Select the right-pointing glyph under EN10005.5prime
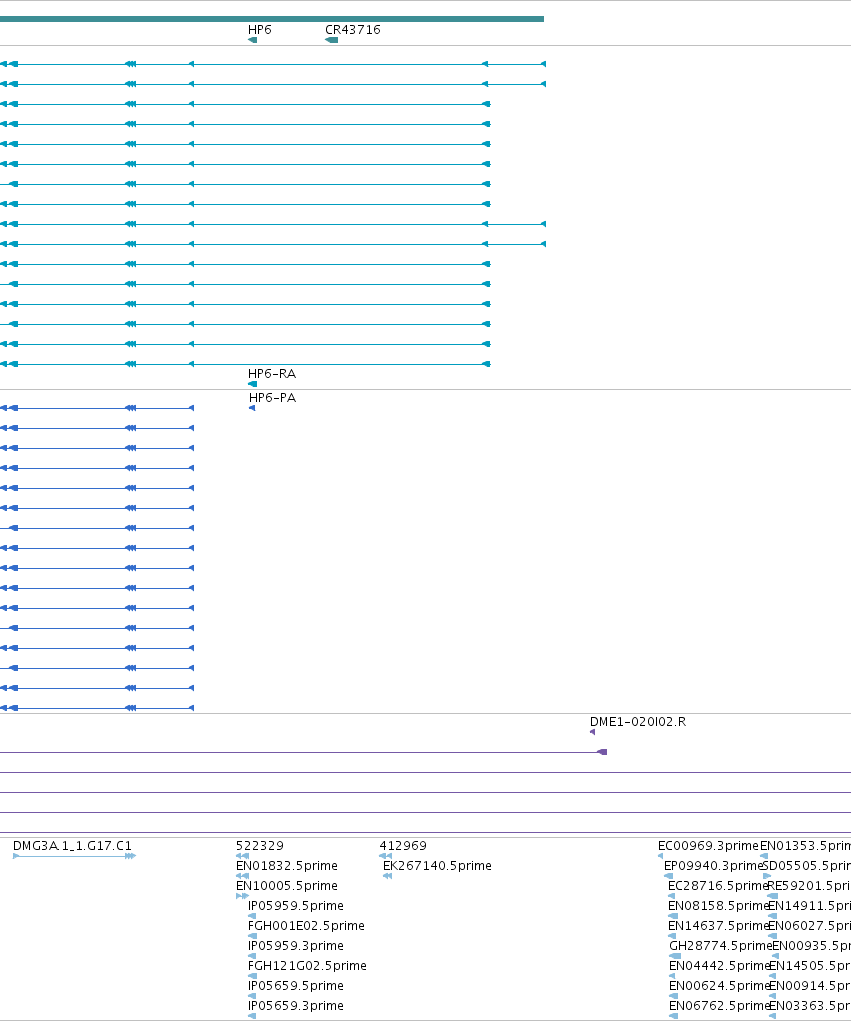Image resolution: width=851 pixels, height=1021 pixels. click(242, 896)
